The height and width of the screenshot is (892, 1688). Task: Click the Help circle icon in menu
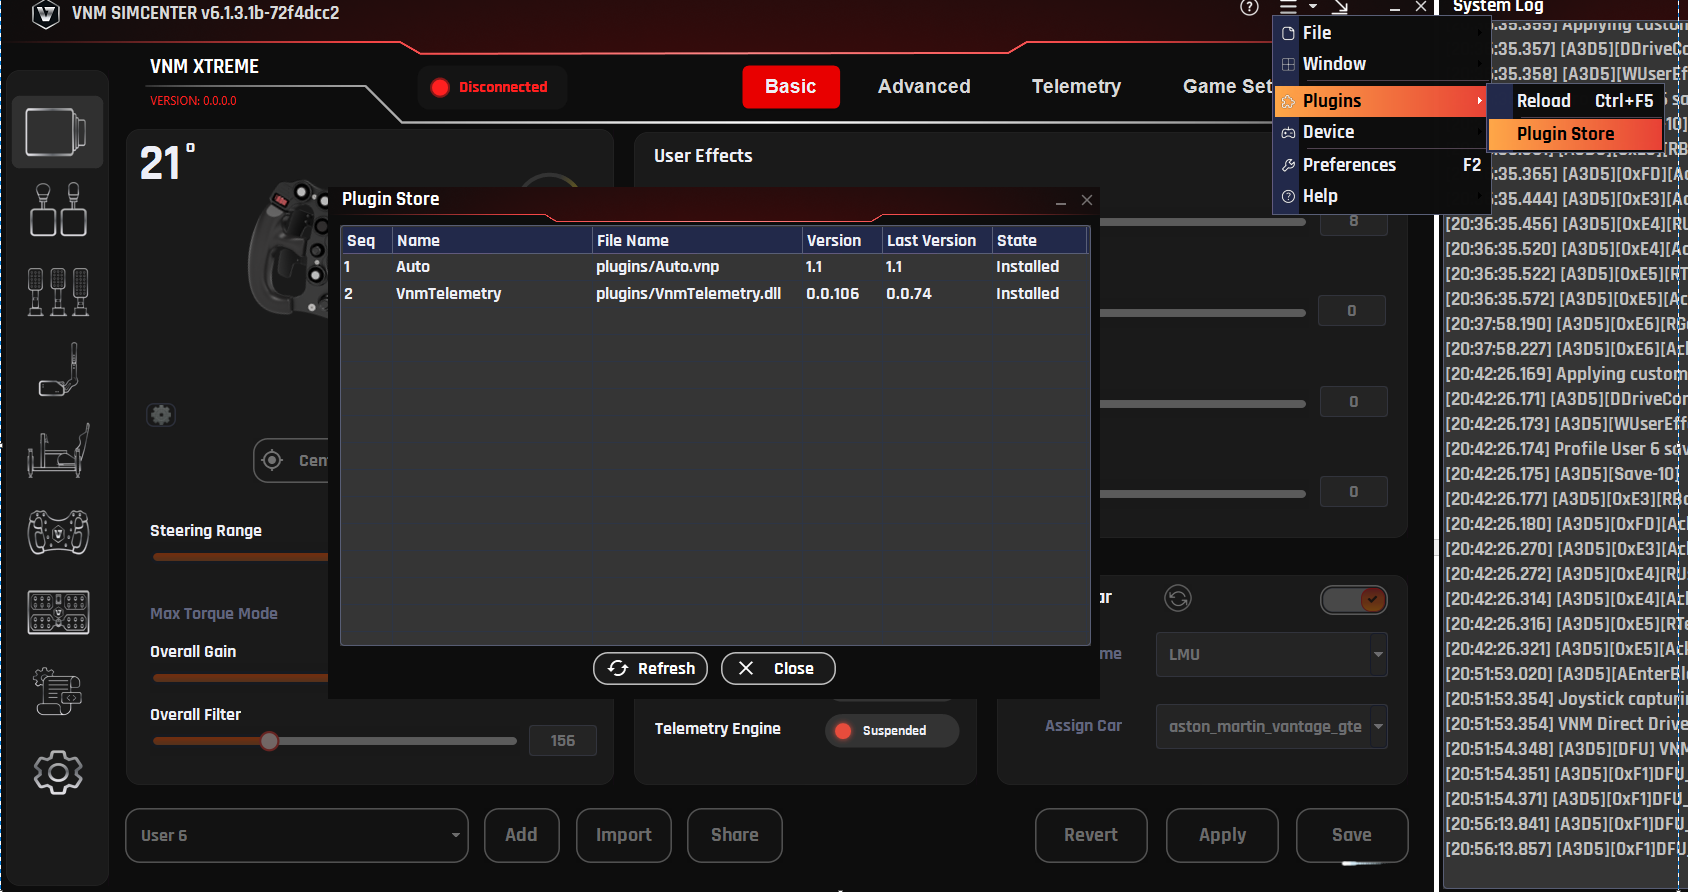(1288, 196)
